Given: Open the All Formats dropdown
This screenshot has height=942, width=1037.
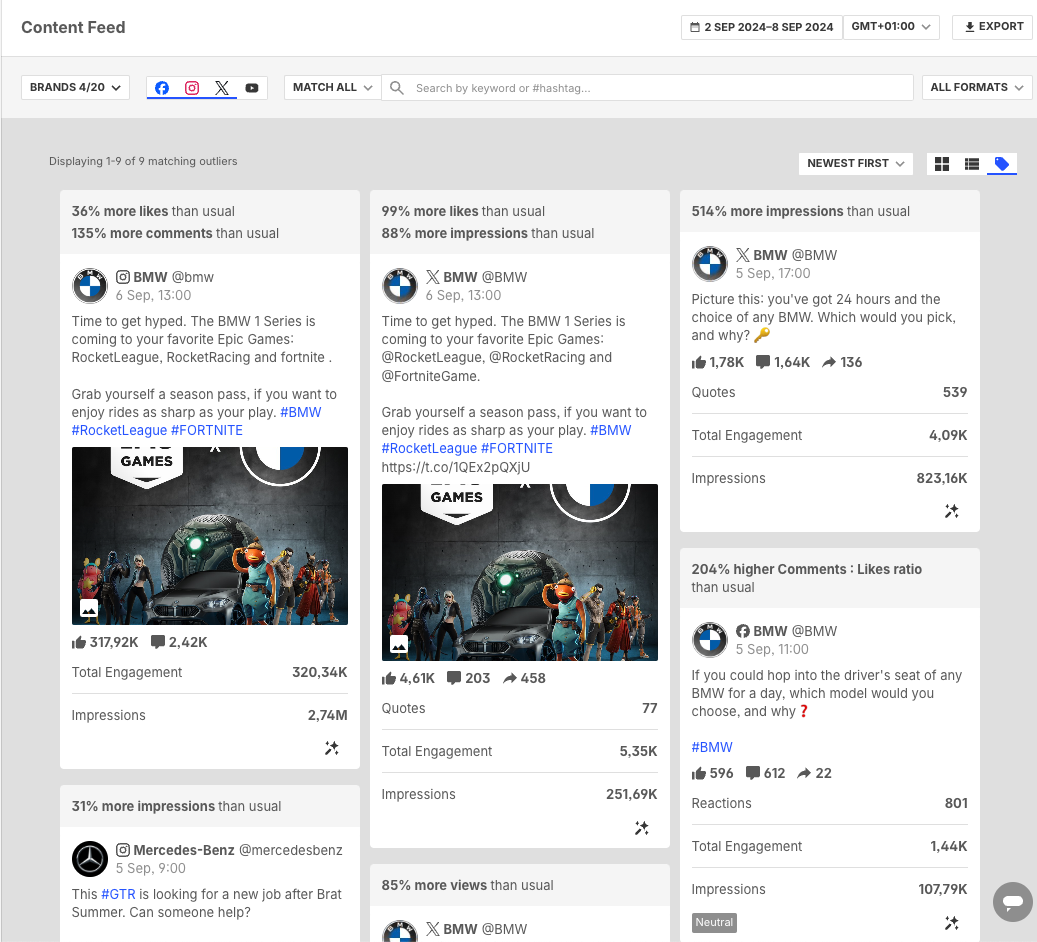Looking at the screenshot, I should [x=977, y=87].
